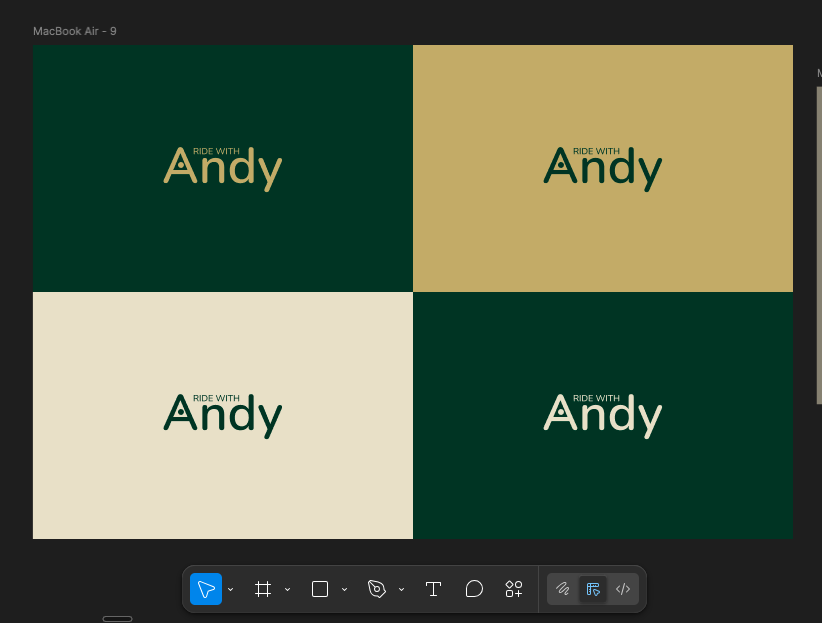Expand the Frame tool options chevron
The width and height of the screenshot is (822, 623).
[287, 589]
